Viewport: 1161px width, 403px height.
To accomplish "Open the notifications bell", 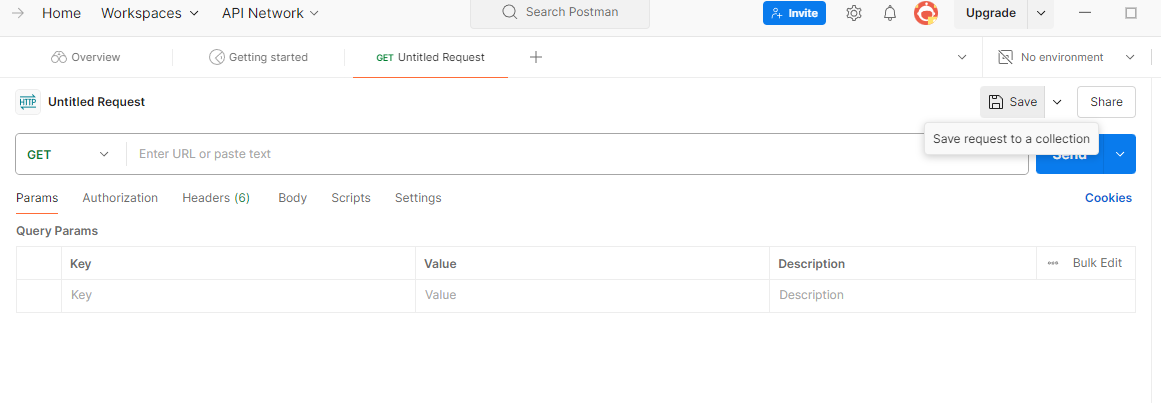I will coord(890,13).
